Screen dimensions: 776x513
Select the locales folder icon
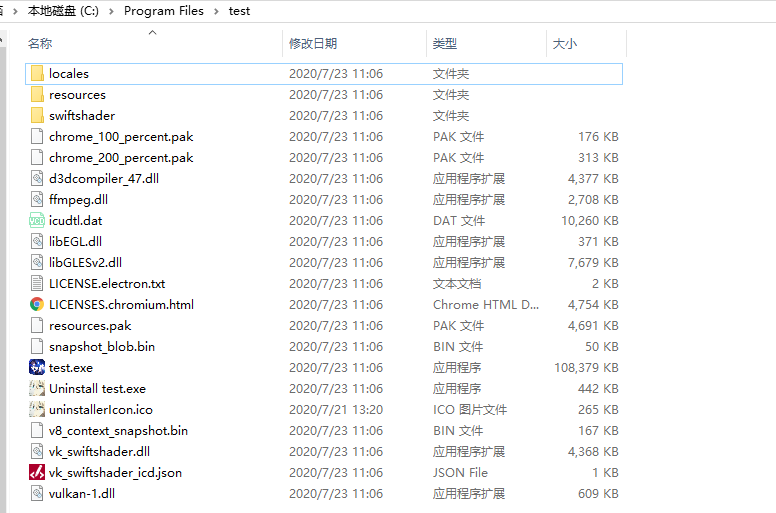37,74
